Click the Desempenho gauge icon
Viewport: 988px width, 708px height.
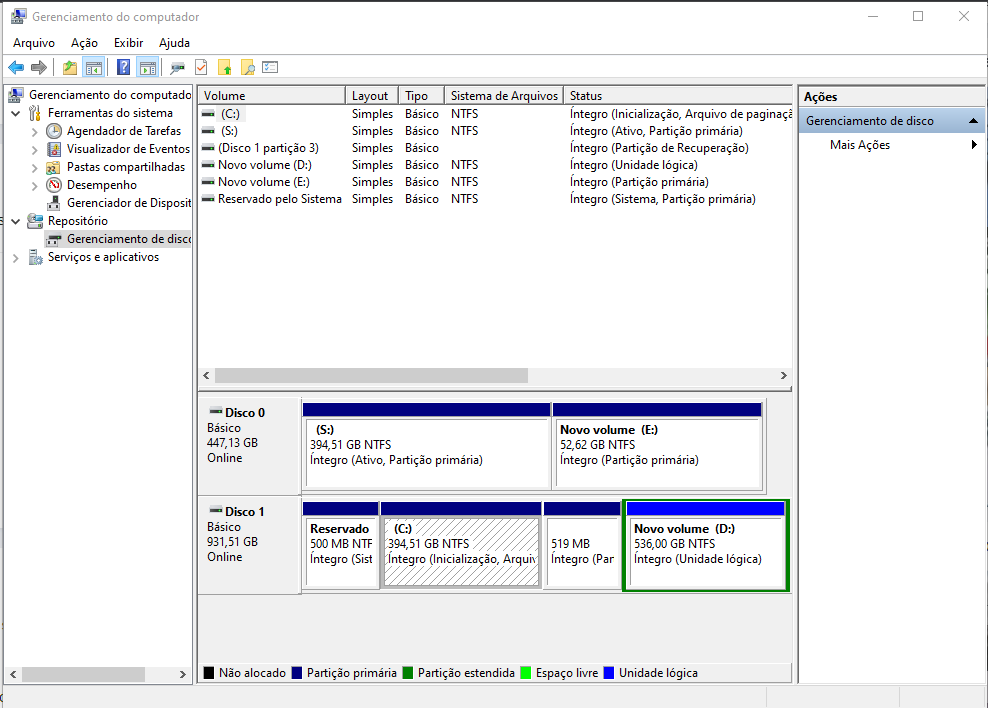tap(54, 185)
